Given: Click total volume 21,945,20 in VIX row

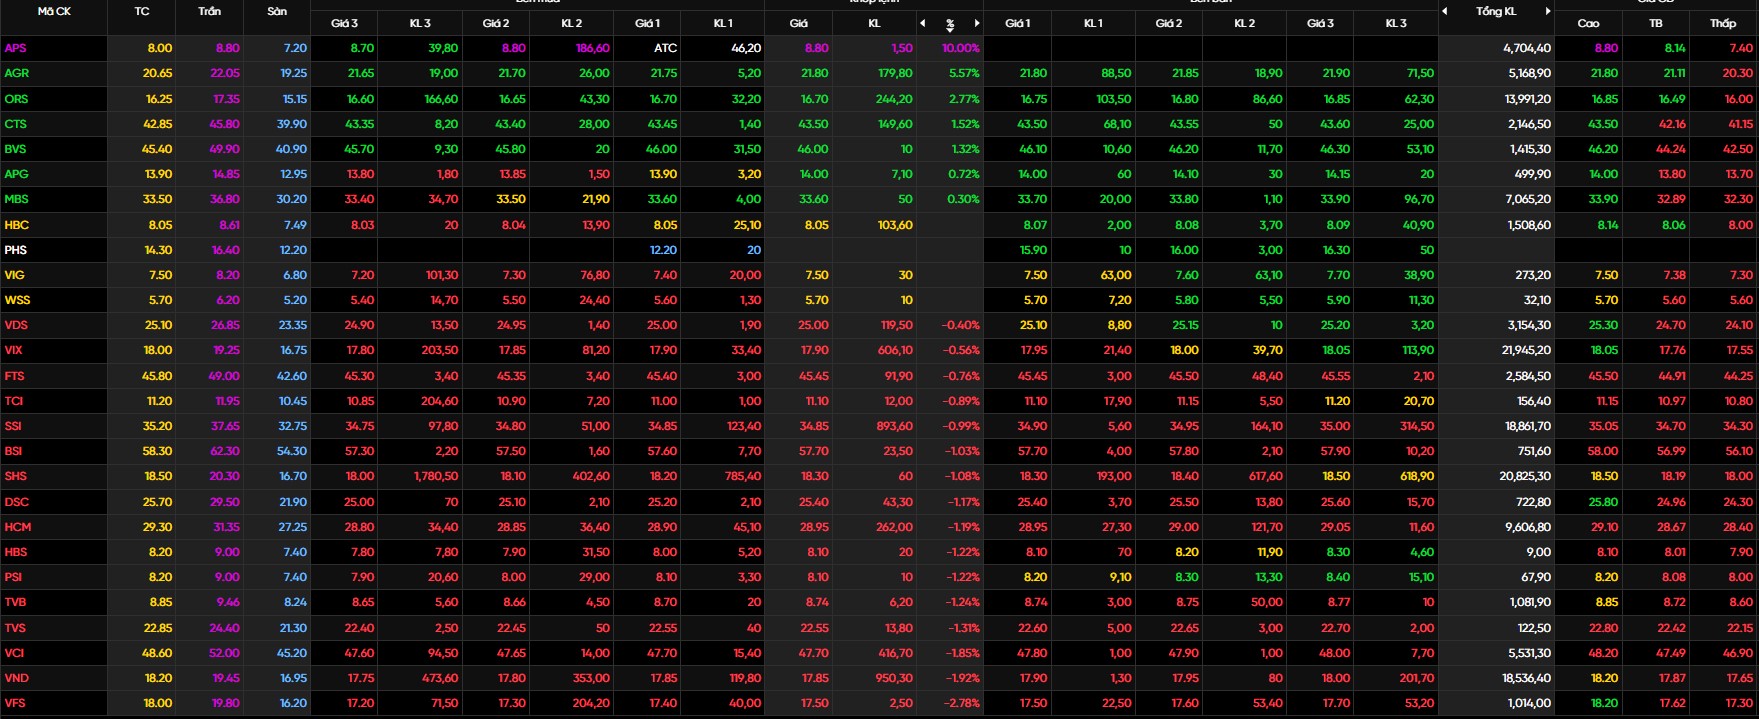Looking at the screenshot, I should coord(1526,350).
